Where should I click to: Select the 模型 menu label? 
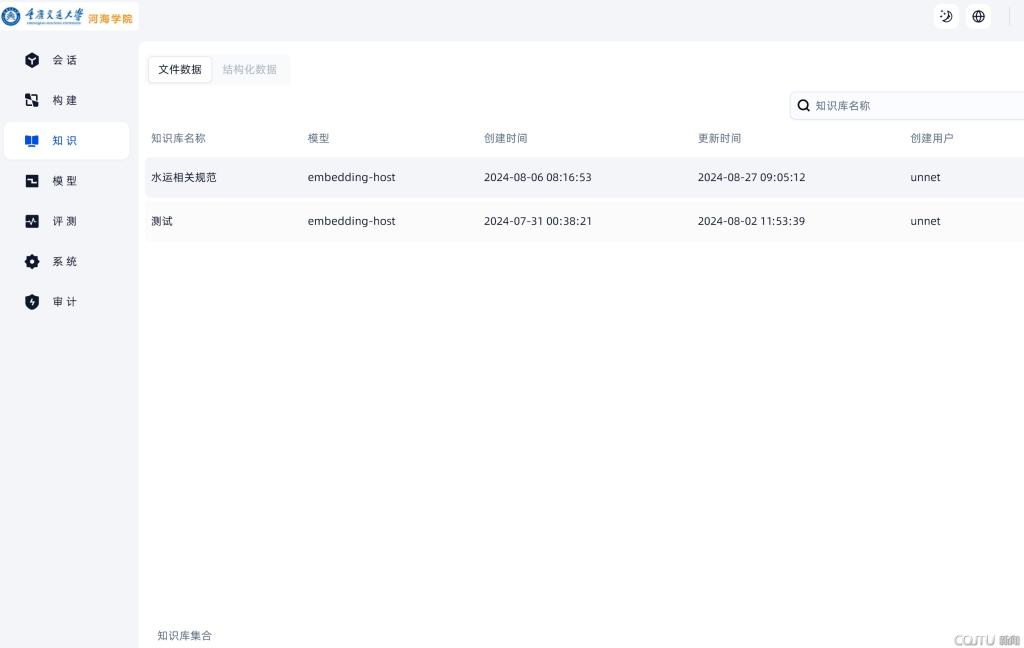pyautogui.click(x=65, y=181)
